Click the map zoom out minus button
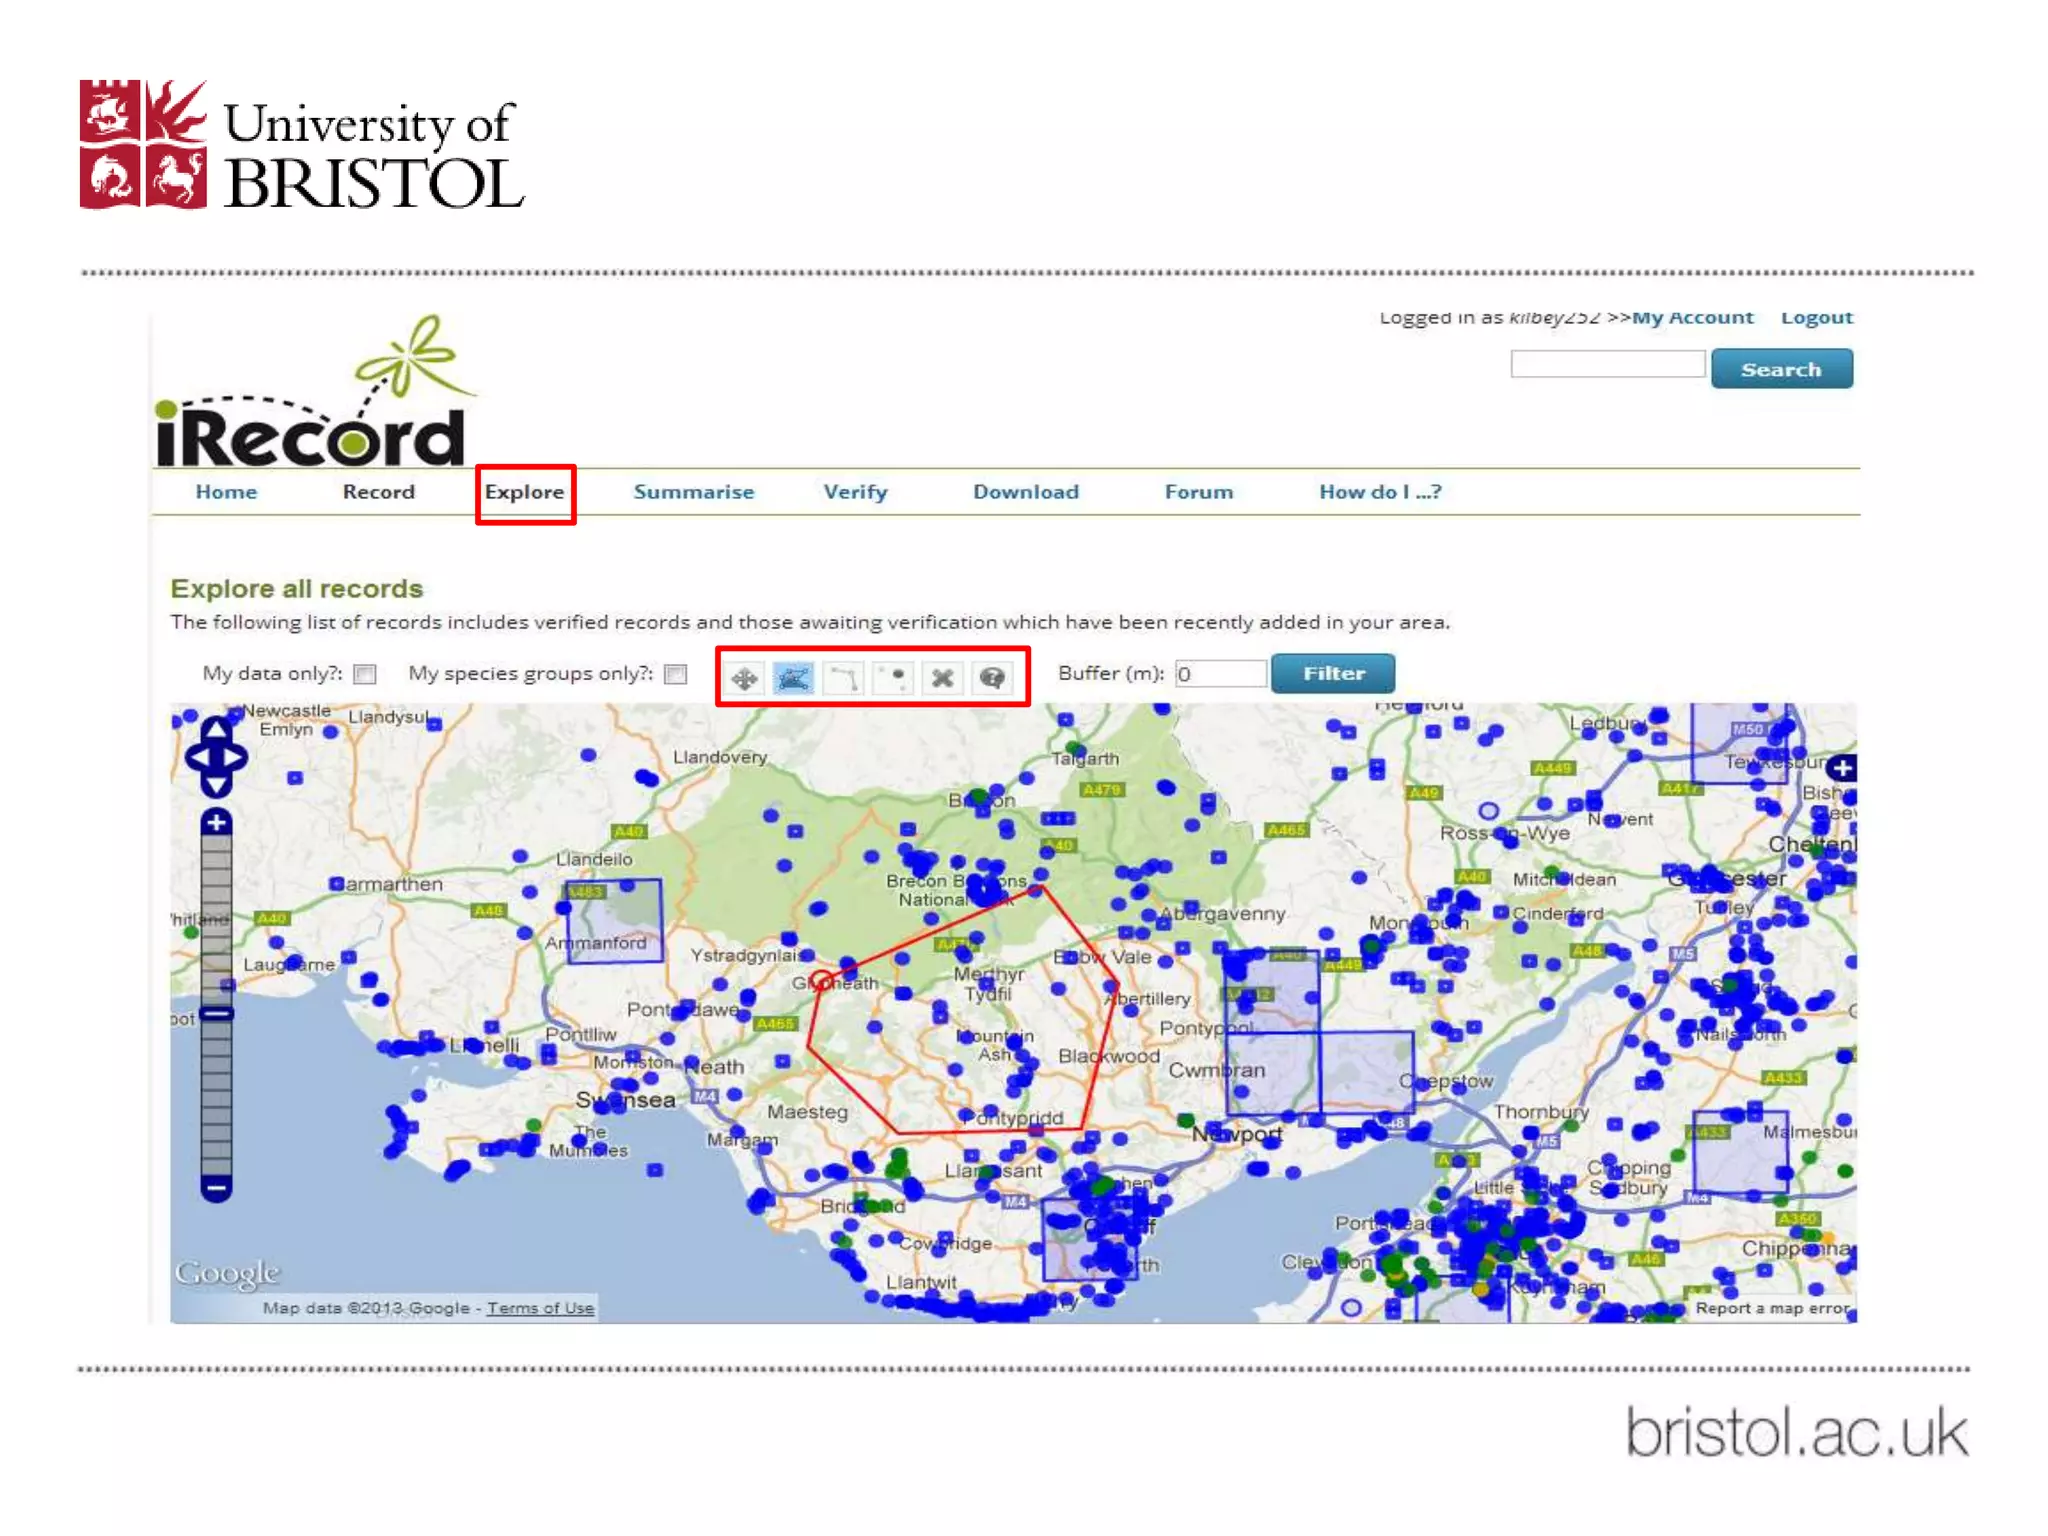This screenshot has width=2048, height=1536. [x=216, y=1188]
